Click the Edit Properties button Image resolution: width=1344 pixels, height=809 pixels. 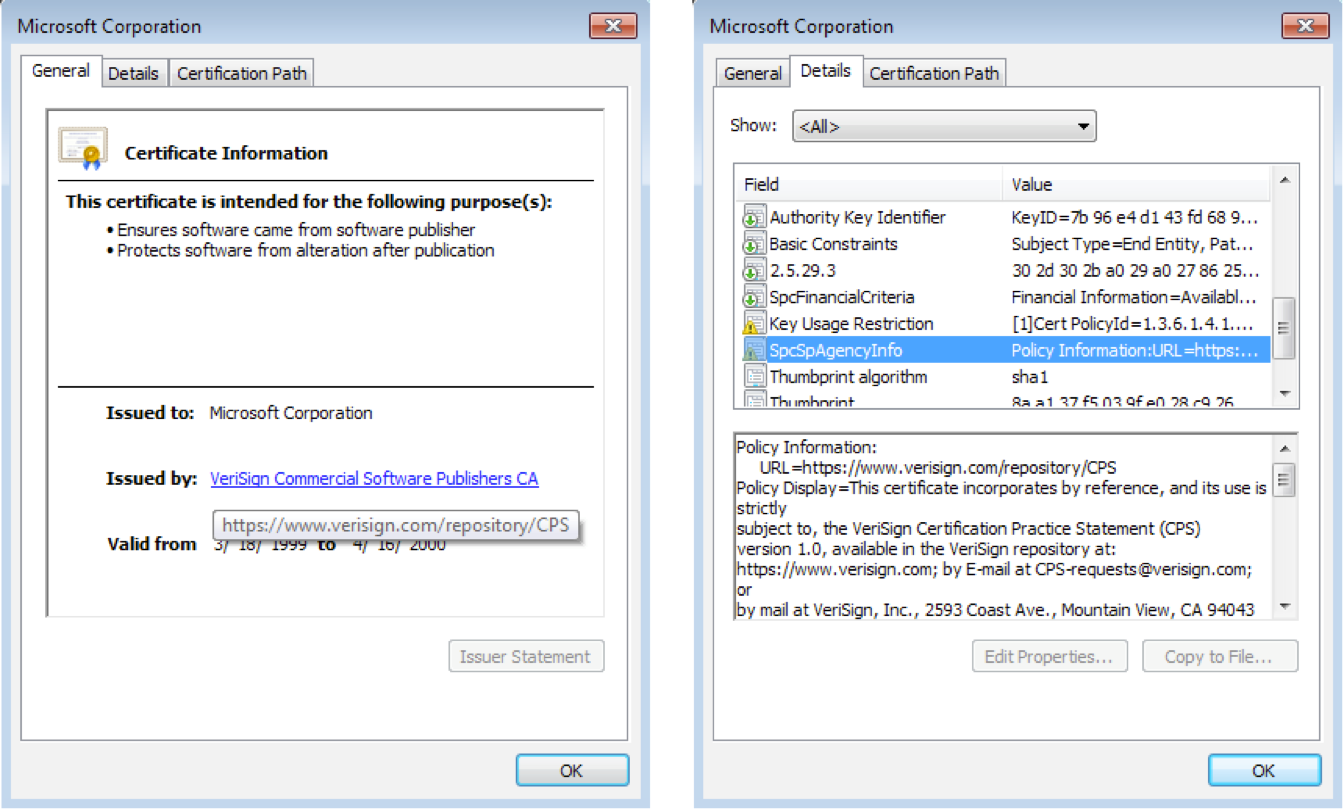[1049, 657]
